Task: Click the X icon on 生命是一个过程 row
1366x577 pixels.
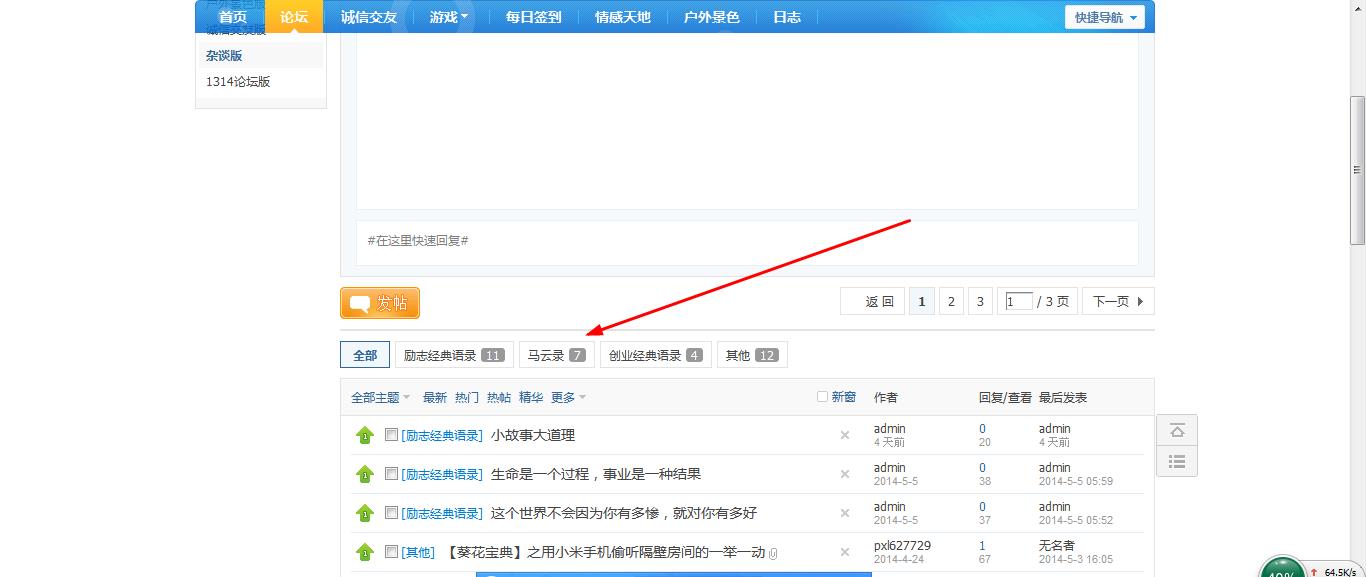Action: pyautogui.click(x=845, y=474)
